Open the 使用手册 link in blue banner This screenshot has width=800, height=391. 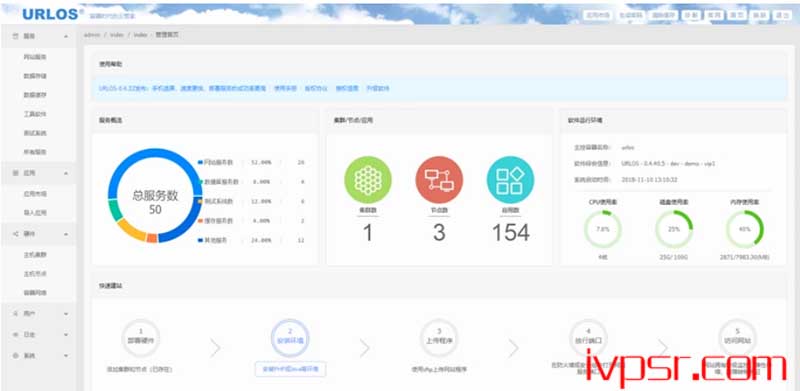(x=285, y=88)
